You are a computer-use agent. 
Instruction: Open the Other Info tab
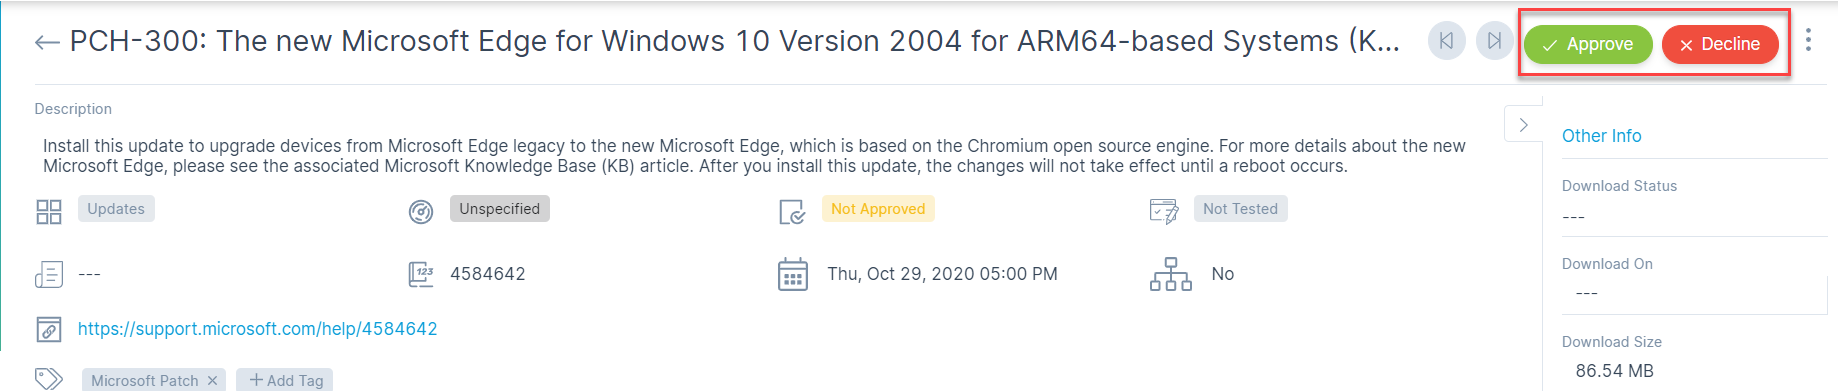[x=1601, y=136]
